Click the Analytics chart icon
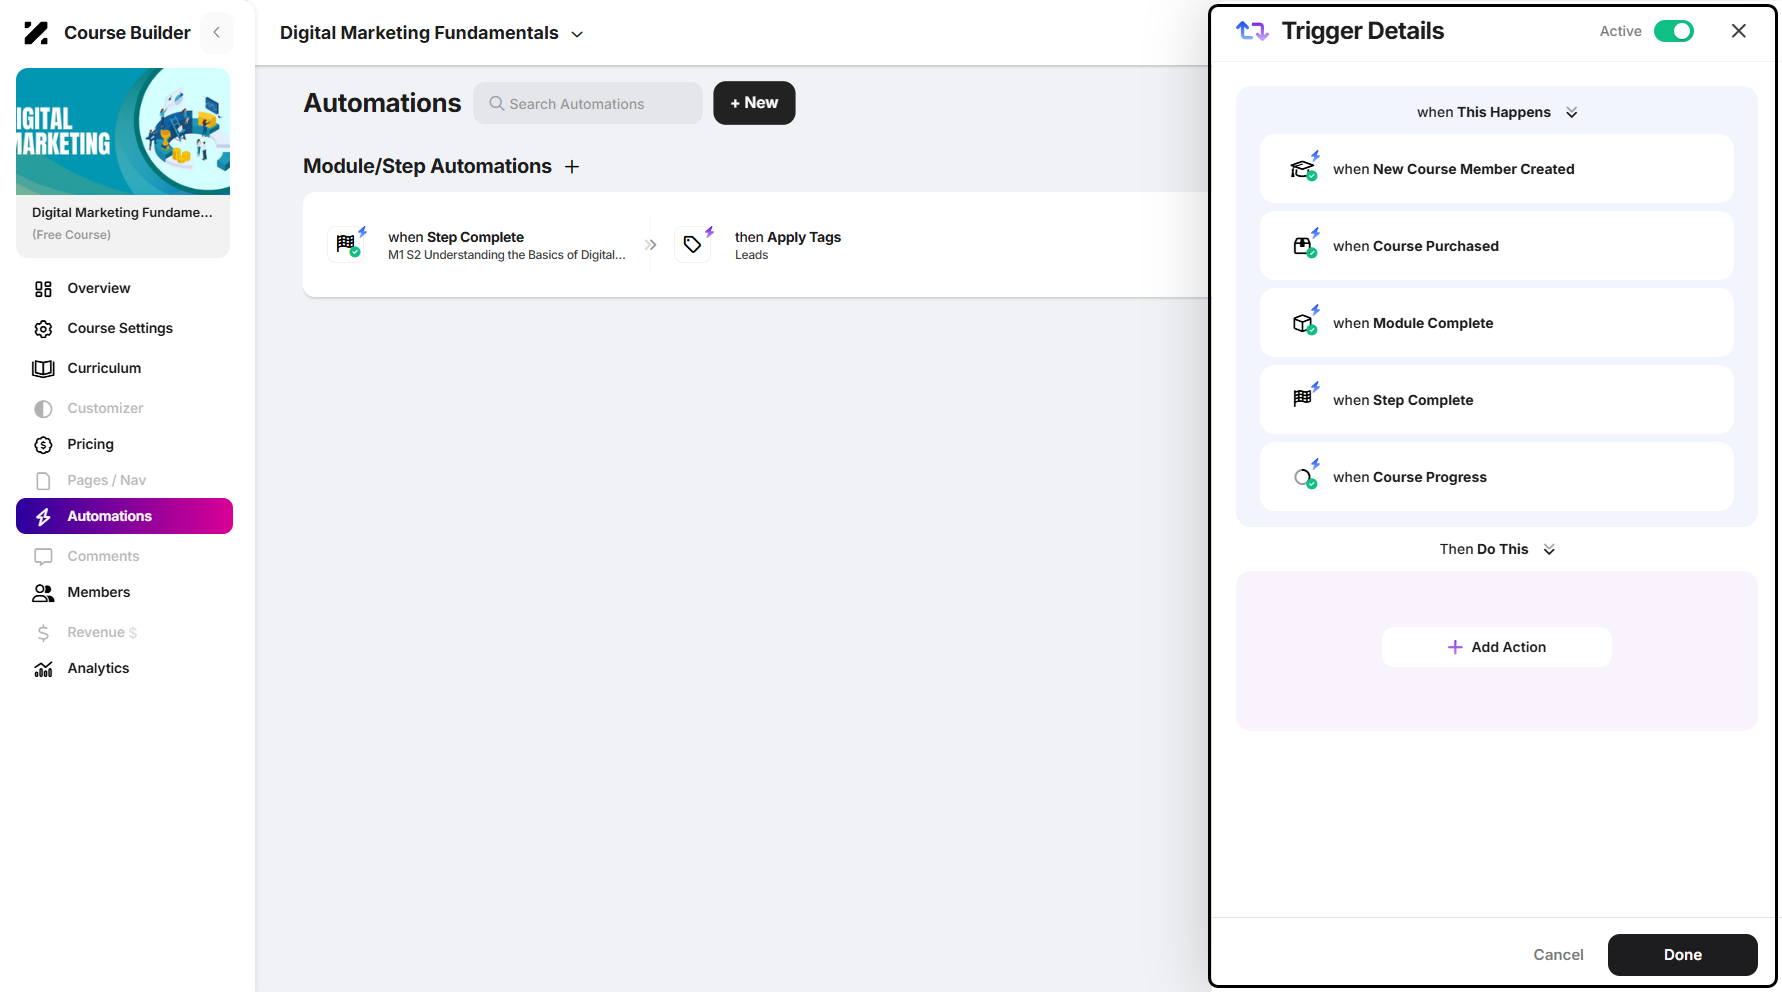Screen dimensions: 1782x992 pos(43,669)
